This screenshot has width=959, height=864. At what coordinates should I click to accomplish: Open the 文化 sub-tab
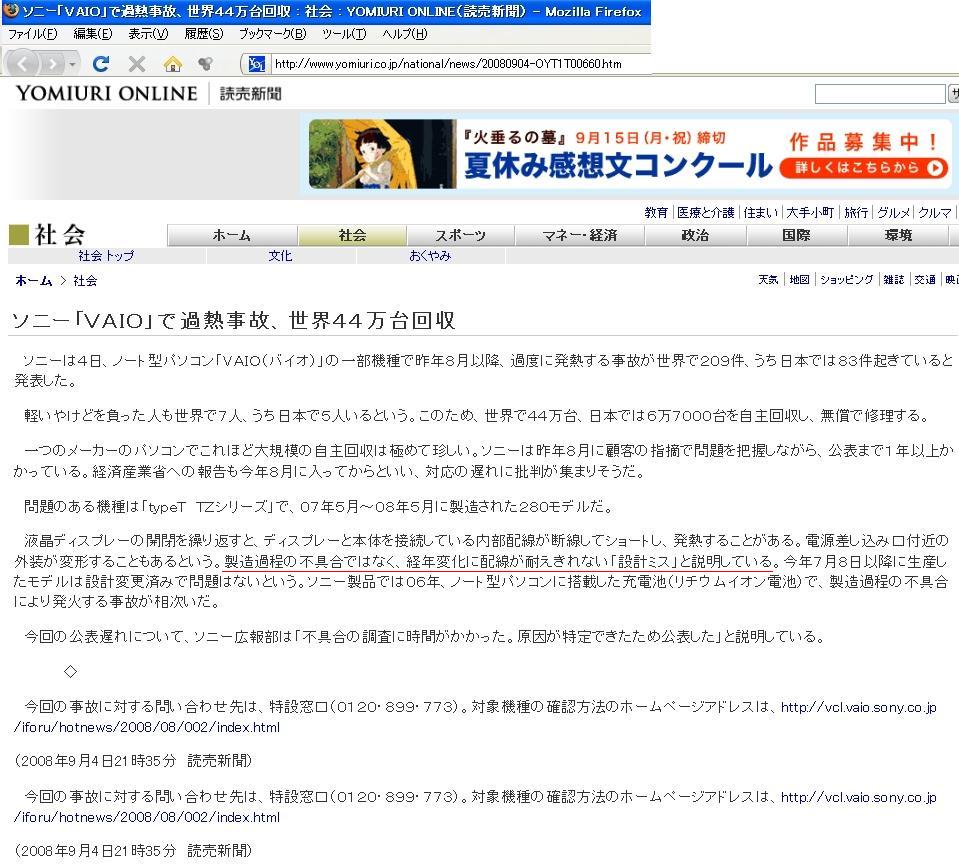click(280, 256)
